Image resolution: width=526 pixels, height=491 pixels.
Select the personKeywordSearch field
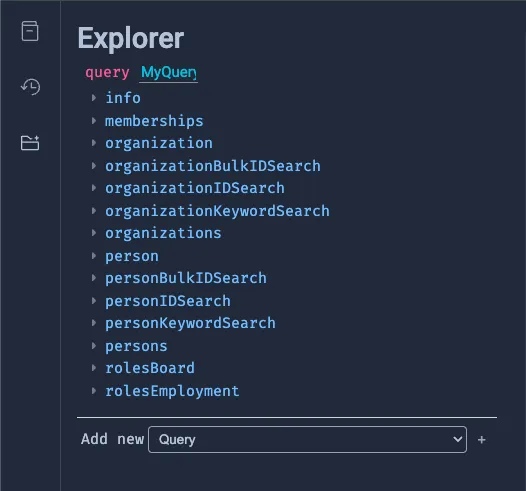coord(190,323)
